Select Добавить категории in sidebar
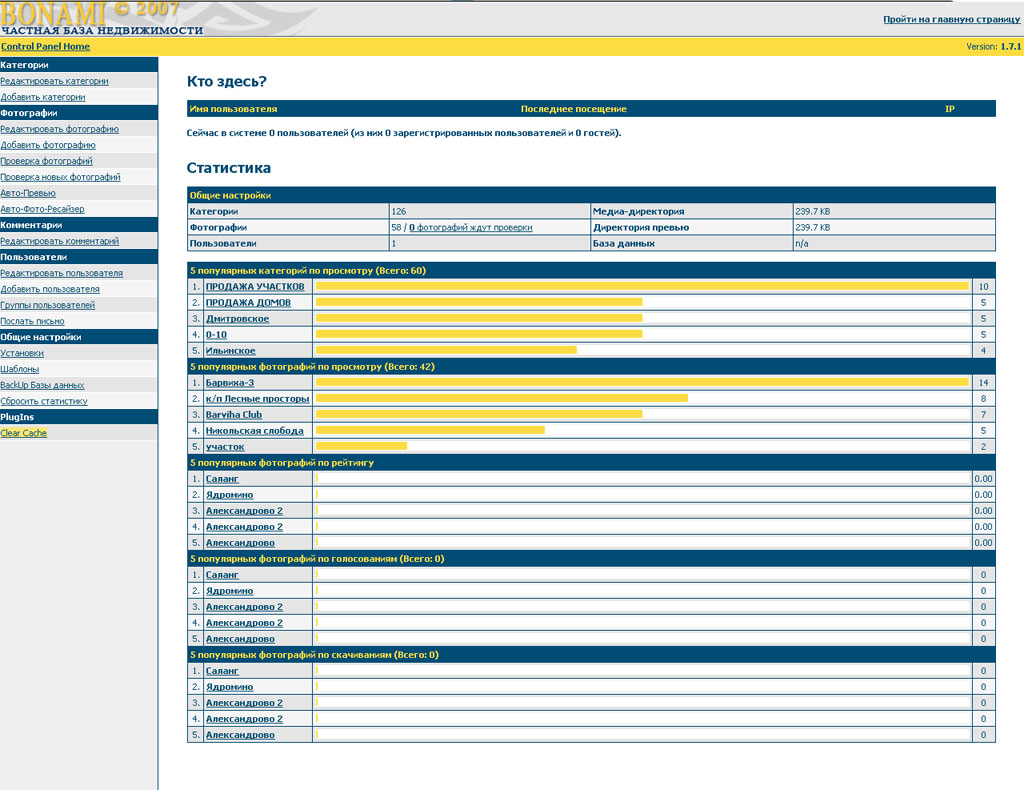 43,97
